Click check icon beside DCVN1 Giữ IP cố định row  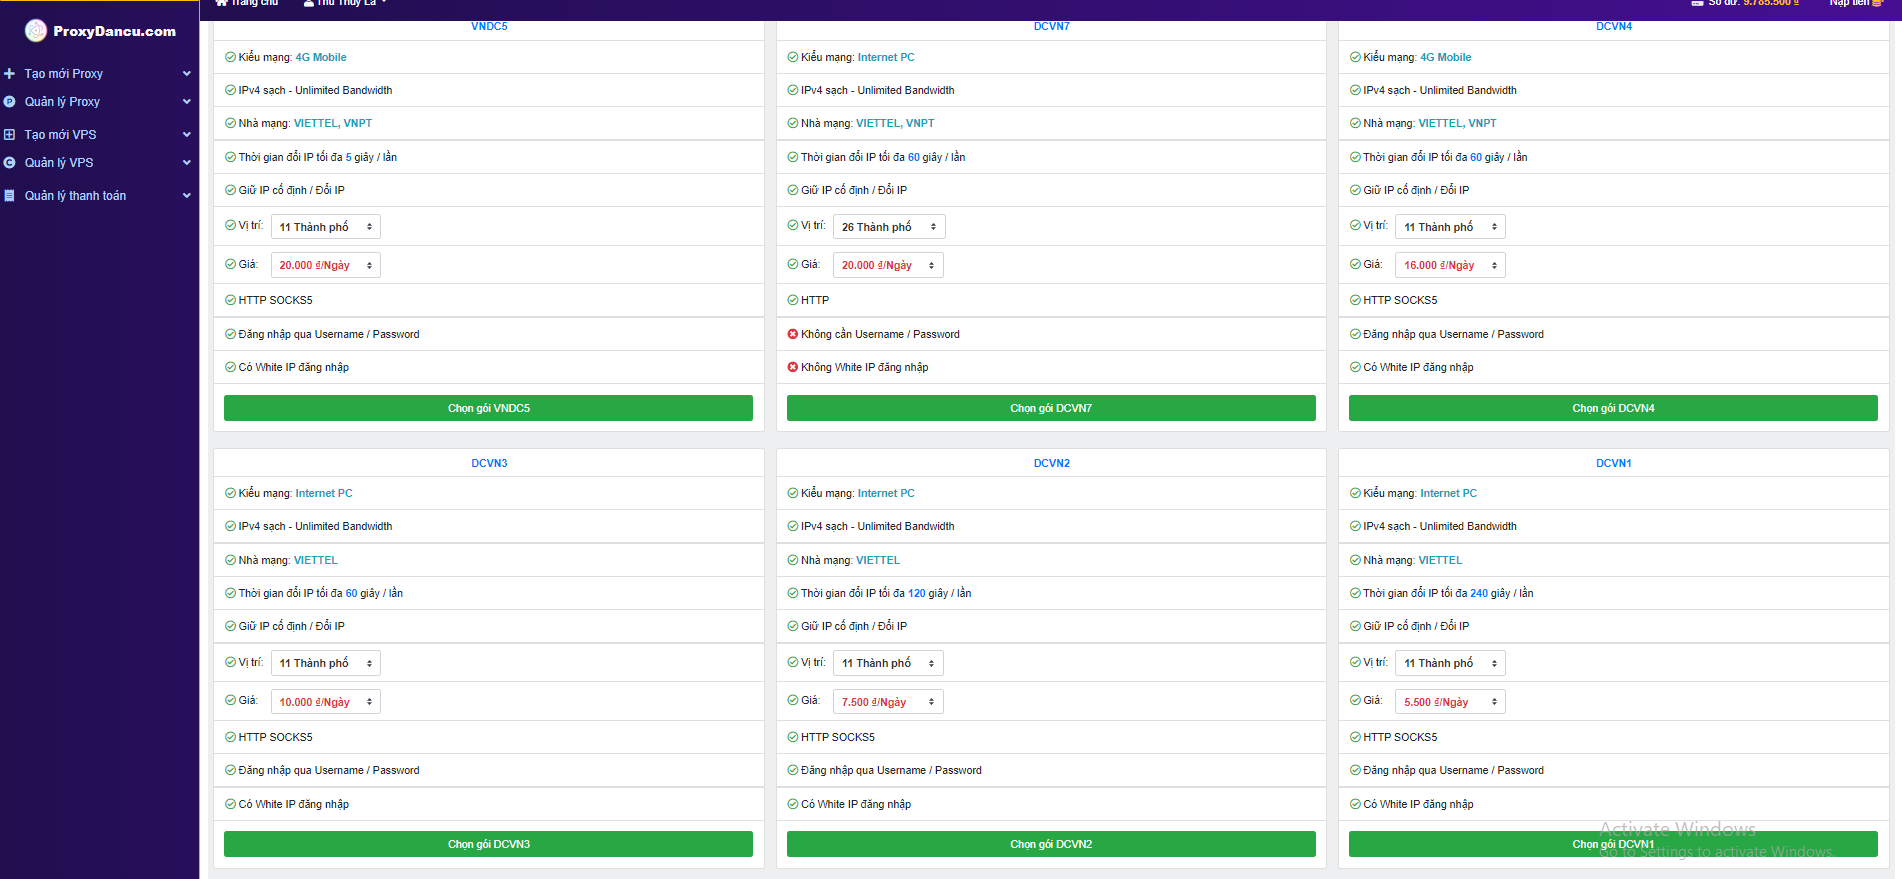[1355, 626]
